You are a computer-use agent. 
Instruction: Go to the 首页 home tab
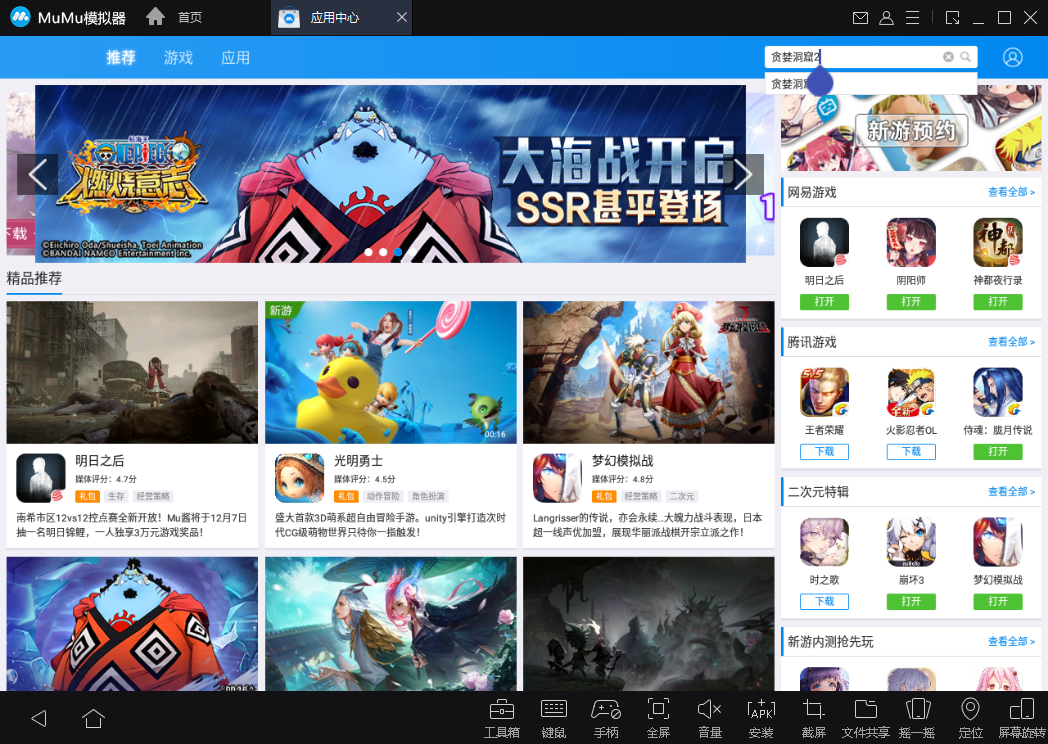click(174, 17)
